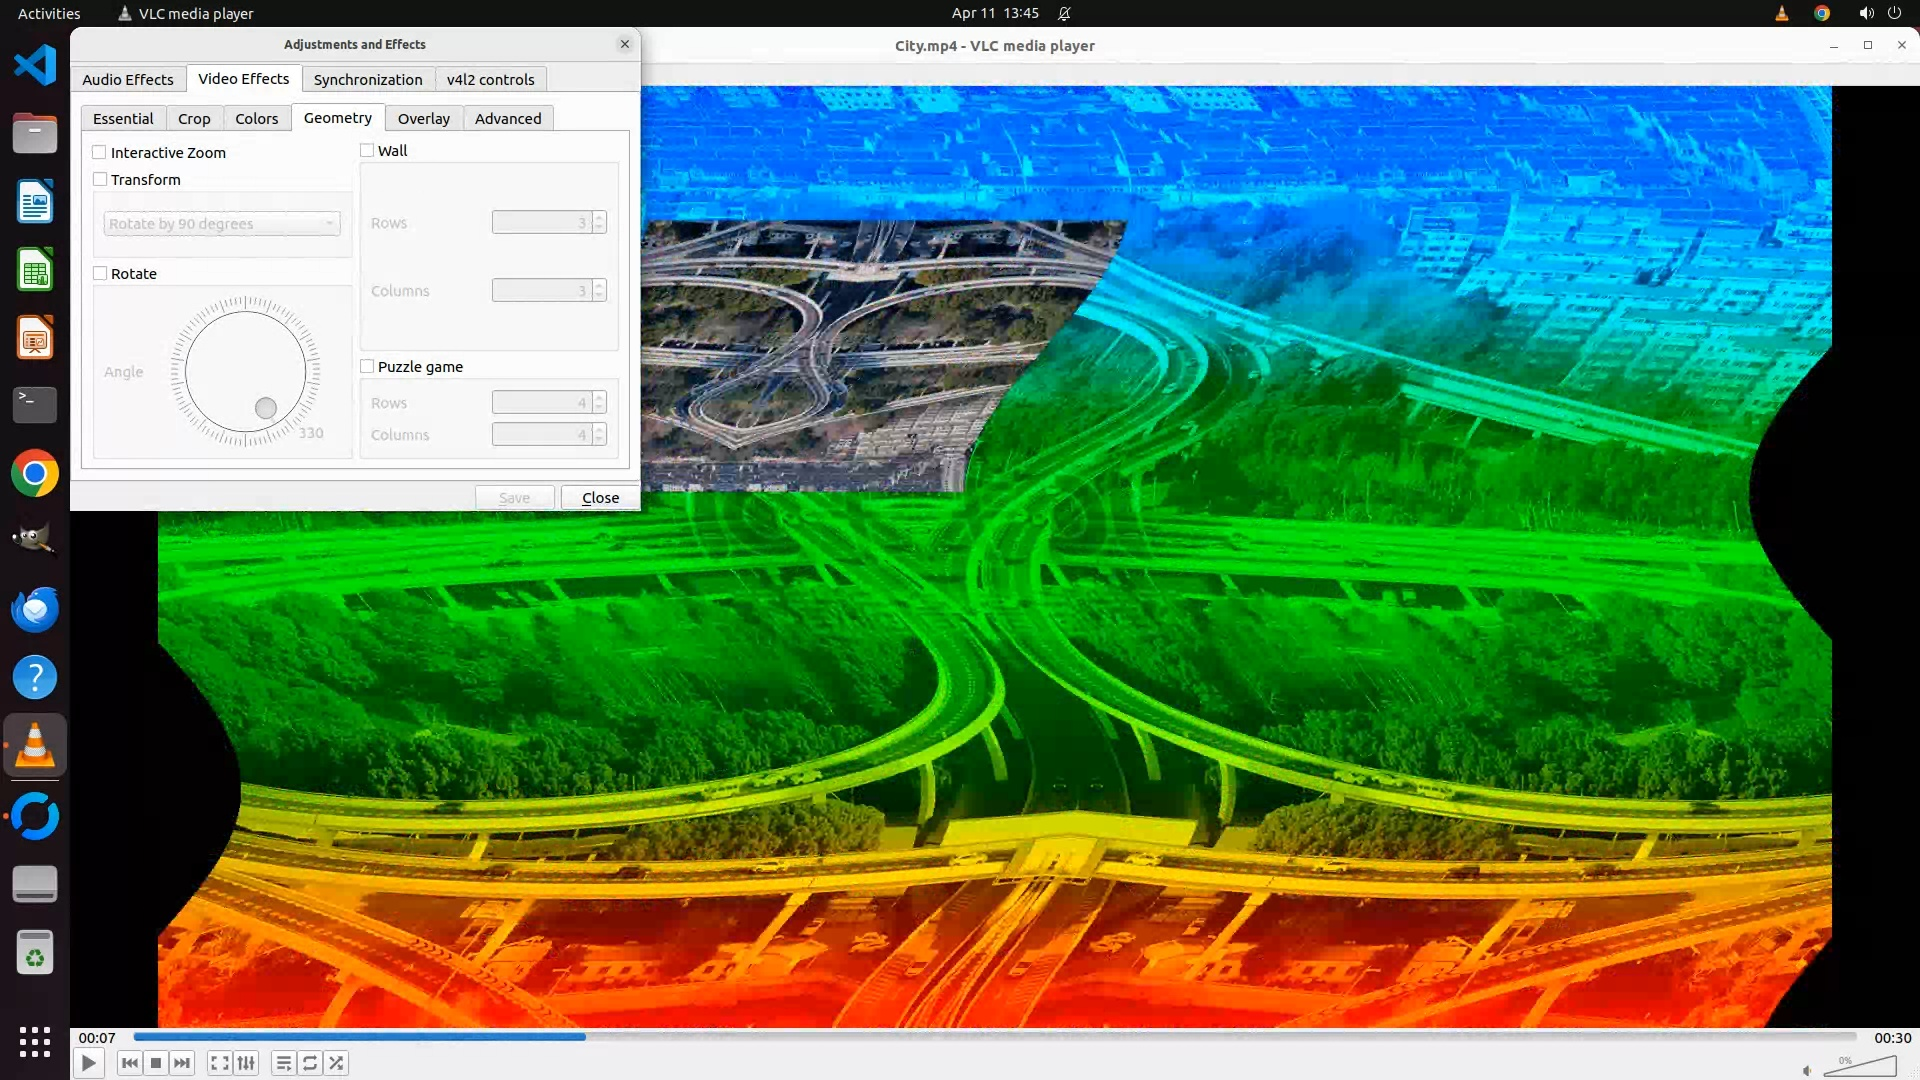1920x1080 pixels.
Task: Click the playback seek bar
Action: point(994,1037)
